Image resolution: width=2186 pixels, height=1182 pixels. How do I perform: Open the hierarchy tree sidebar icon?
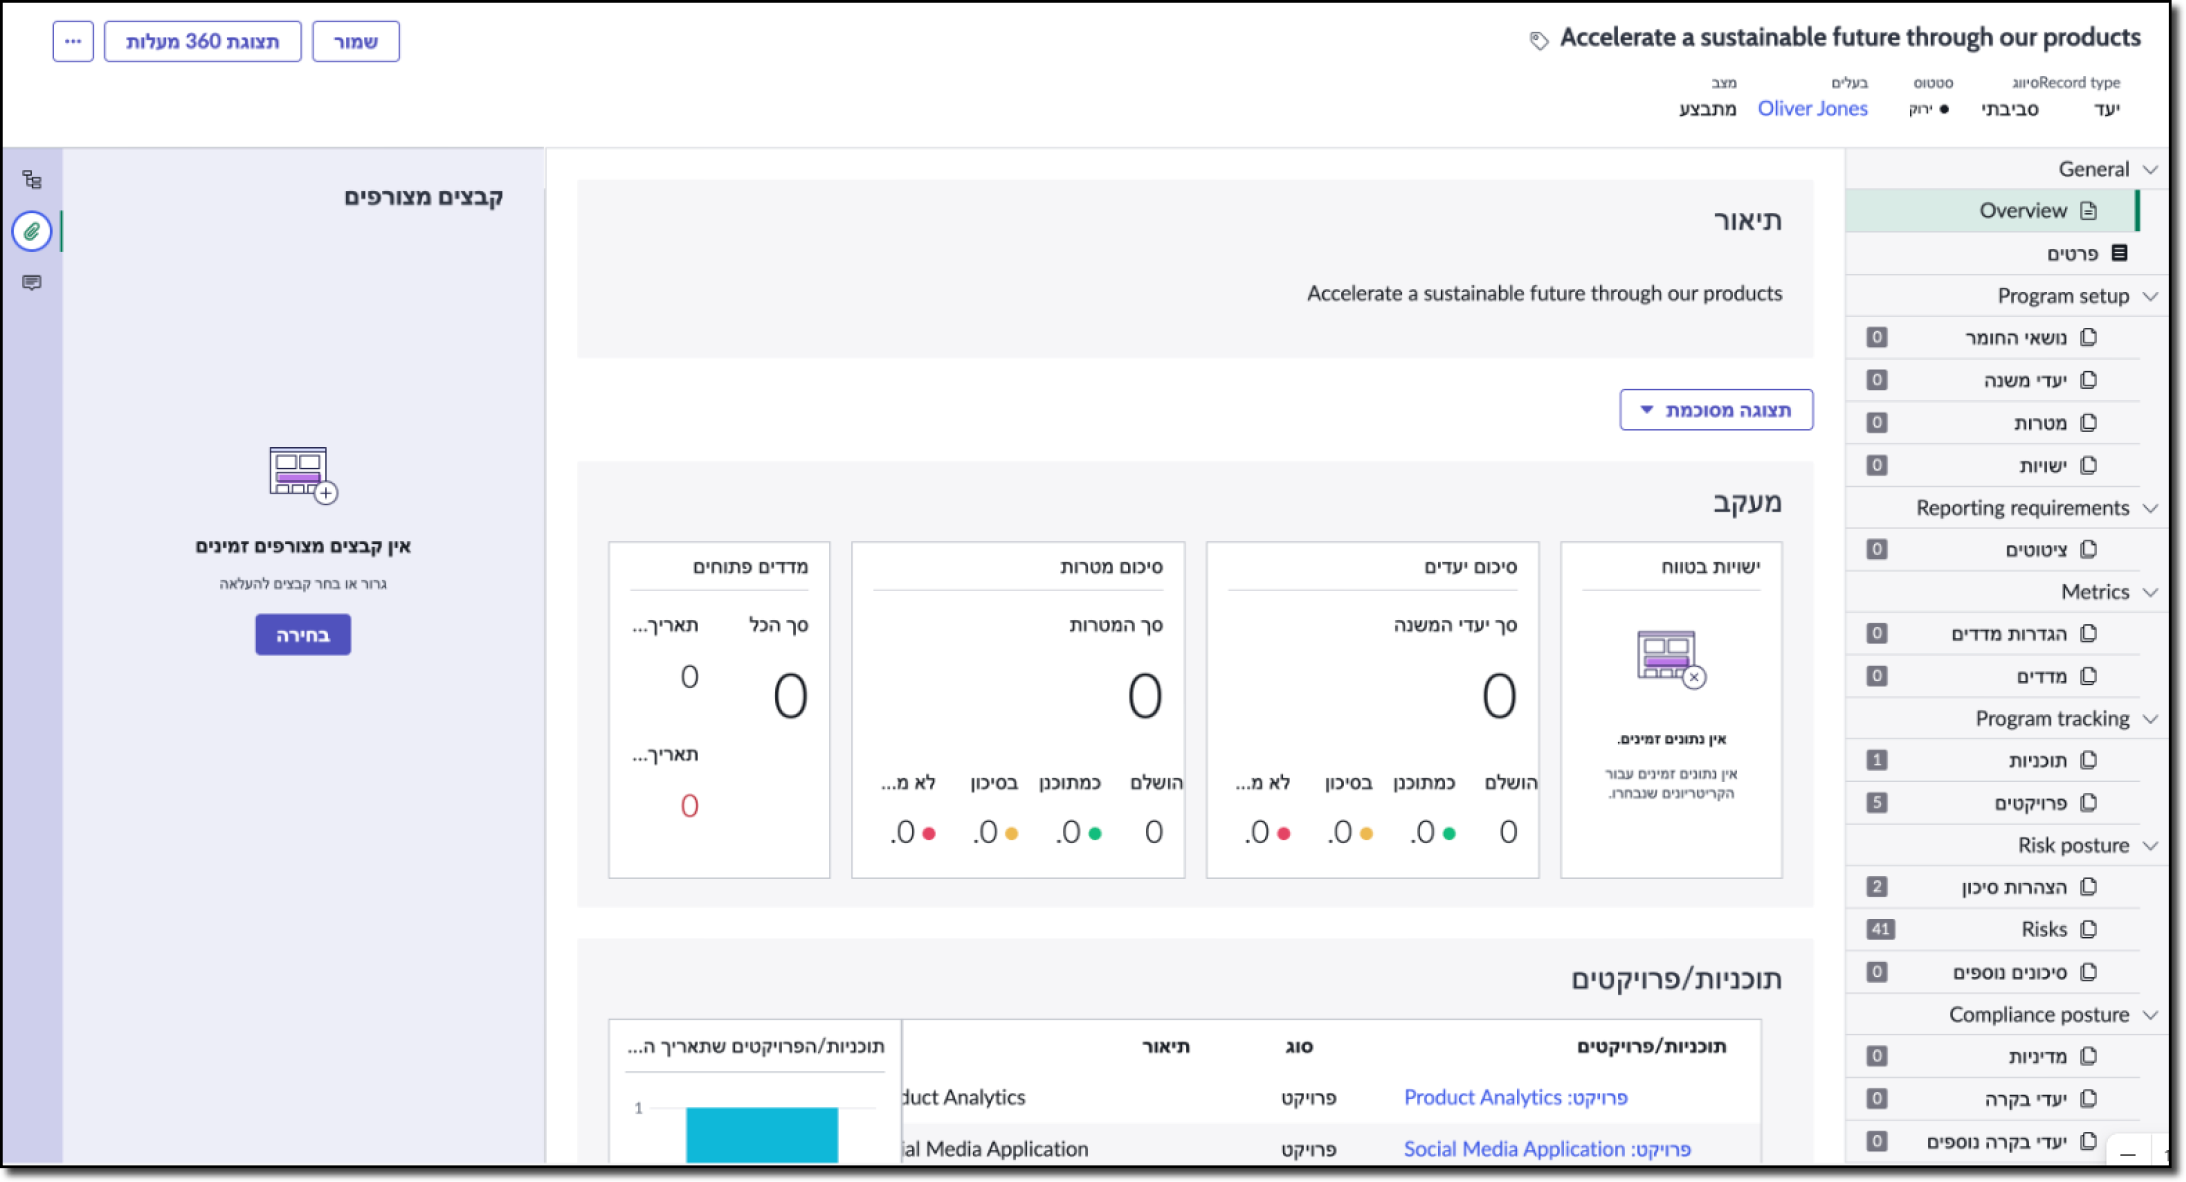pos(32,180)
